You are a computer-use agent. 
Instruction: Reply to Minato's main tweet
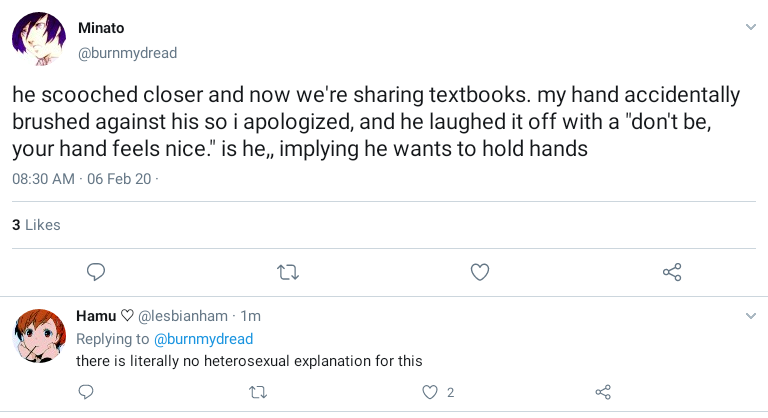pos(96,272)
